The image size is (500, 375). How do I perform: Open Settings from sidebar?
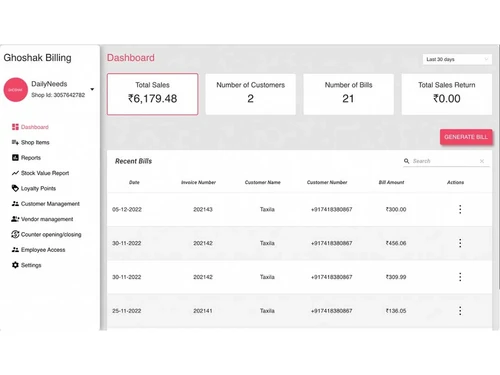(x=26, y=265)
